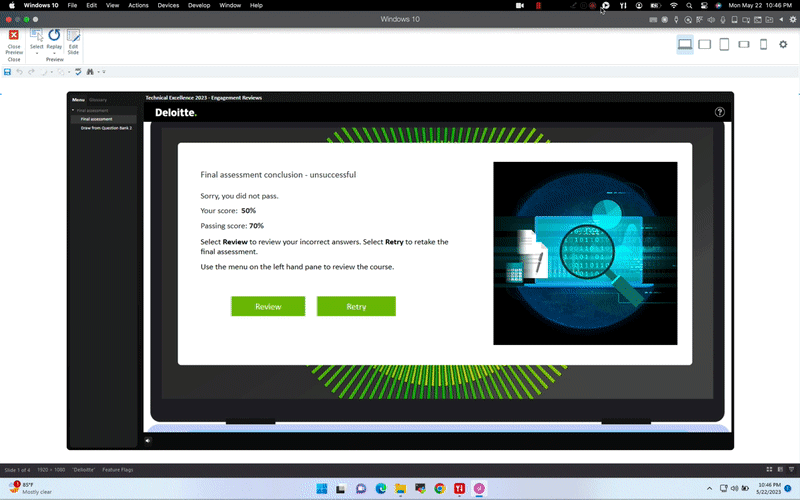Switch preview to tablet landscape mode
Viewport: 800px width, 500px height.
(705, 44)
